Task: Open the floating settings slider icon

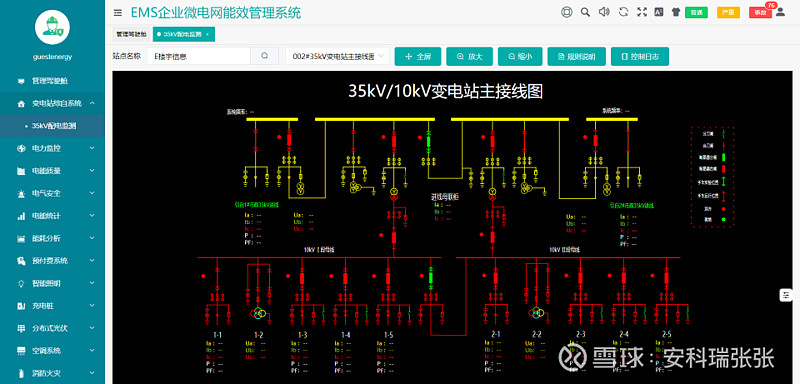Action: coord(786,295)
